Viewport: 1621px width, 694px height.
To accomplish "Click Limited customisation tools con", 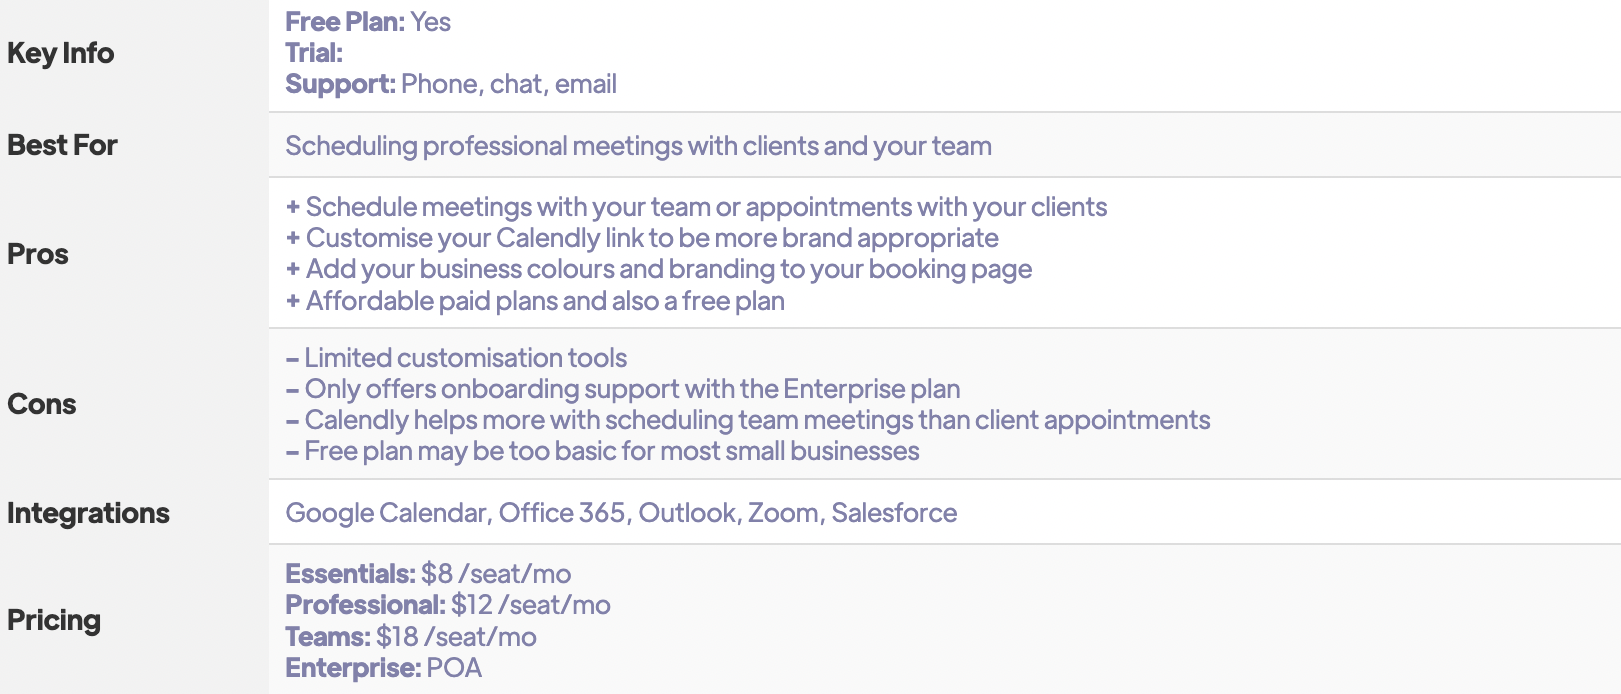I will (x=456, y=358).
